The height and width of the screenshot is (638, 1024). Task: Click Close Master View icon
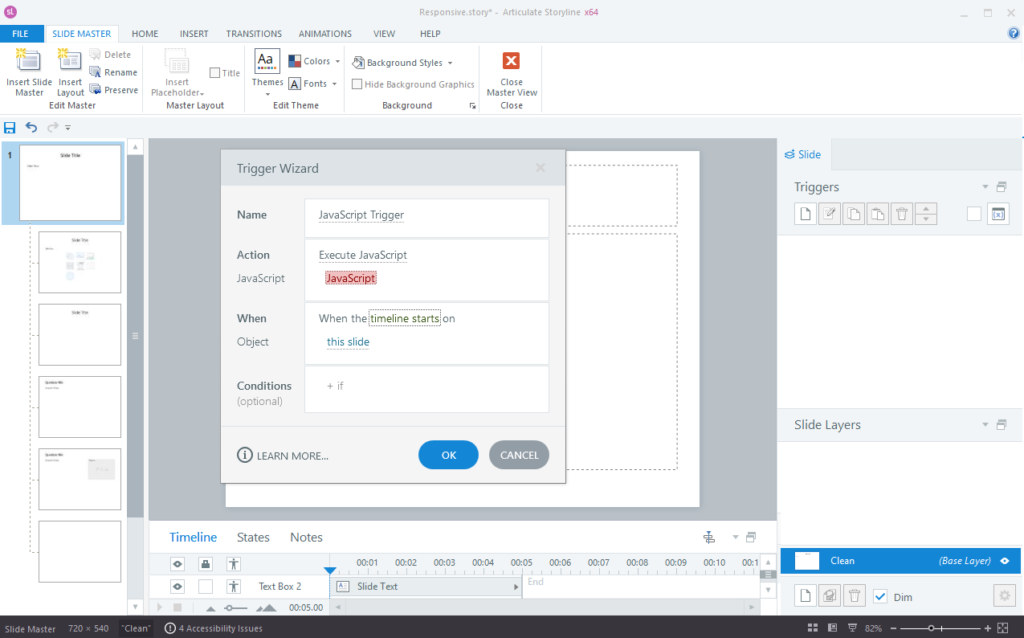pyautogui.click(x=511, y=61)
